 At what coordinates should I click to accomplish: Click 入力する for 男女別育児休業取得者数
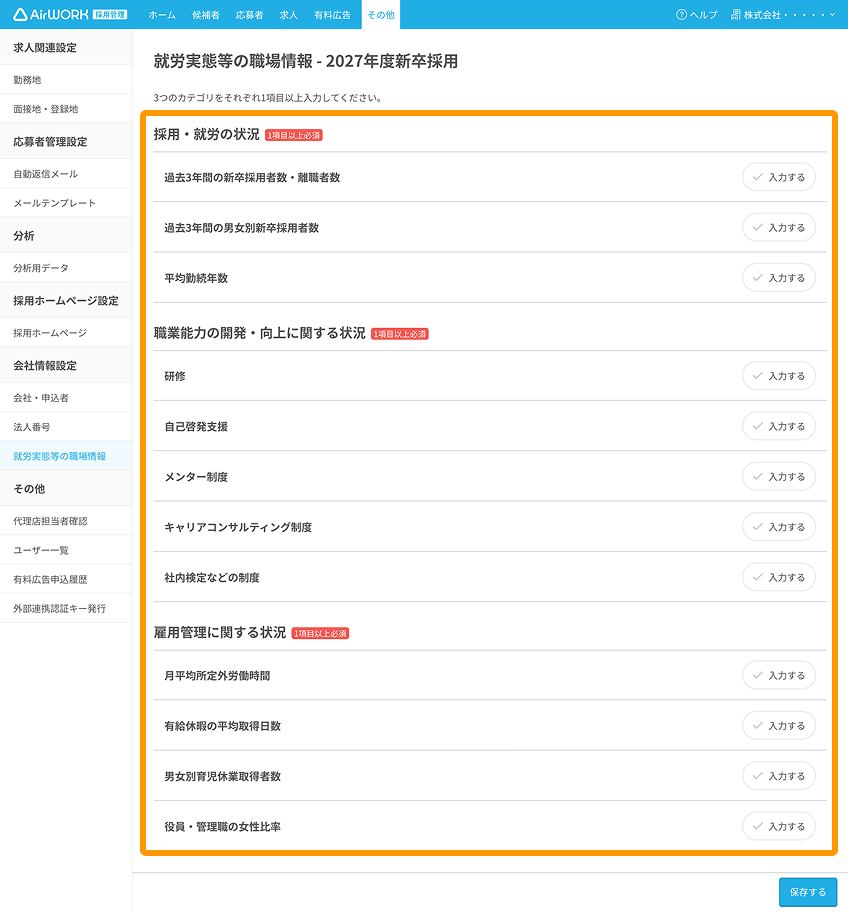pos(779,776)
